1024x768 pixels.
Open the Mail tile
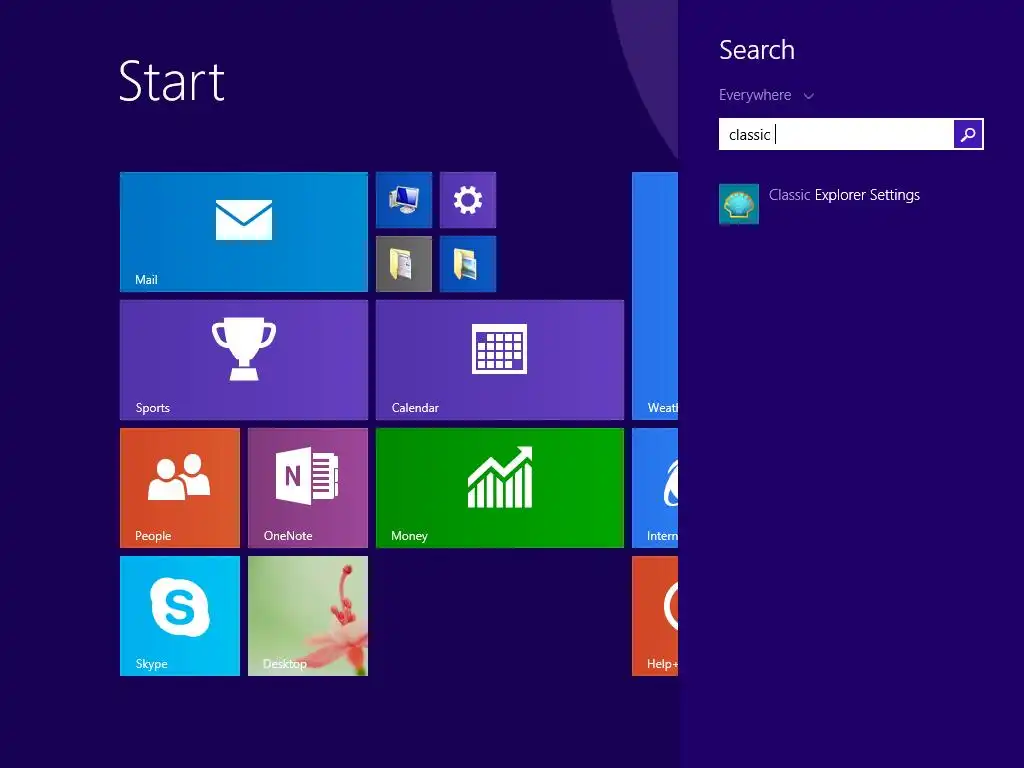click(244, 232)
